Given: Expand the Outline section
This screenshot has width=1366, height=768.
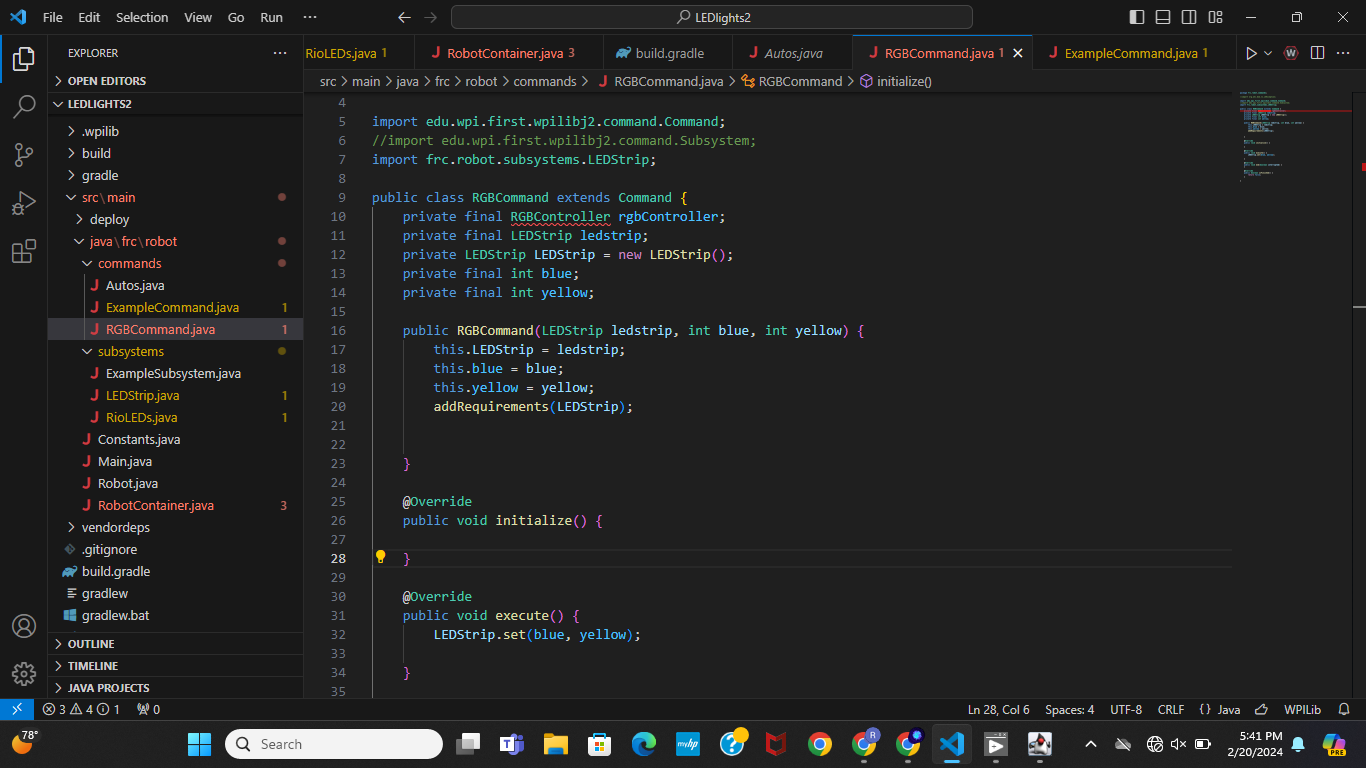Looking at the screenshot, I should tap(176, 644).
